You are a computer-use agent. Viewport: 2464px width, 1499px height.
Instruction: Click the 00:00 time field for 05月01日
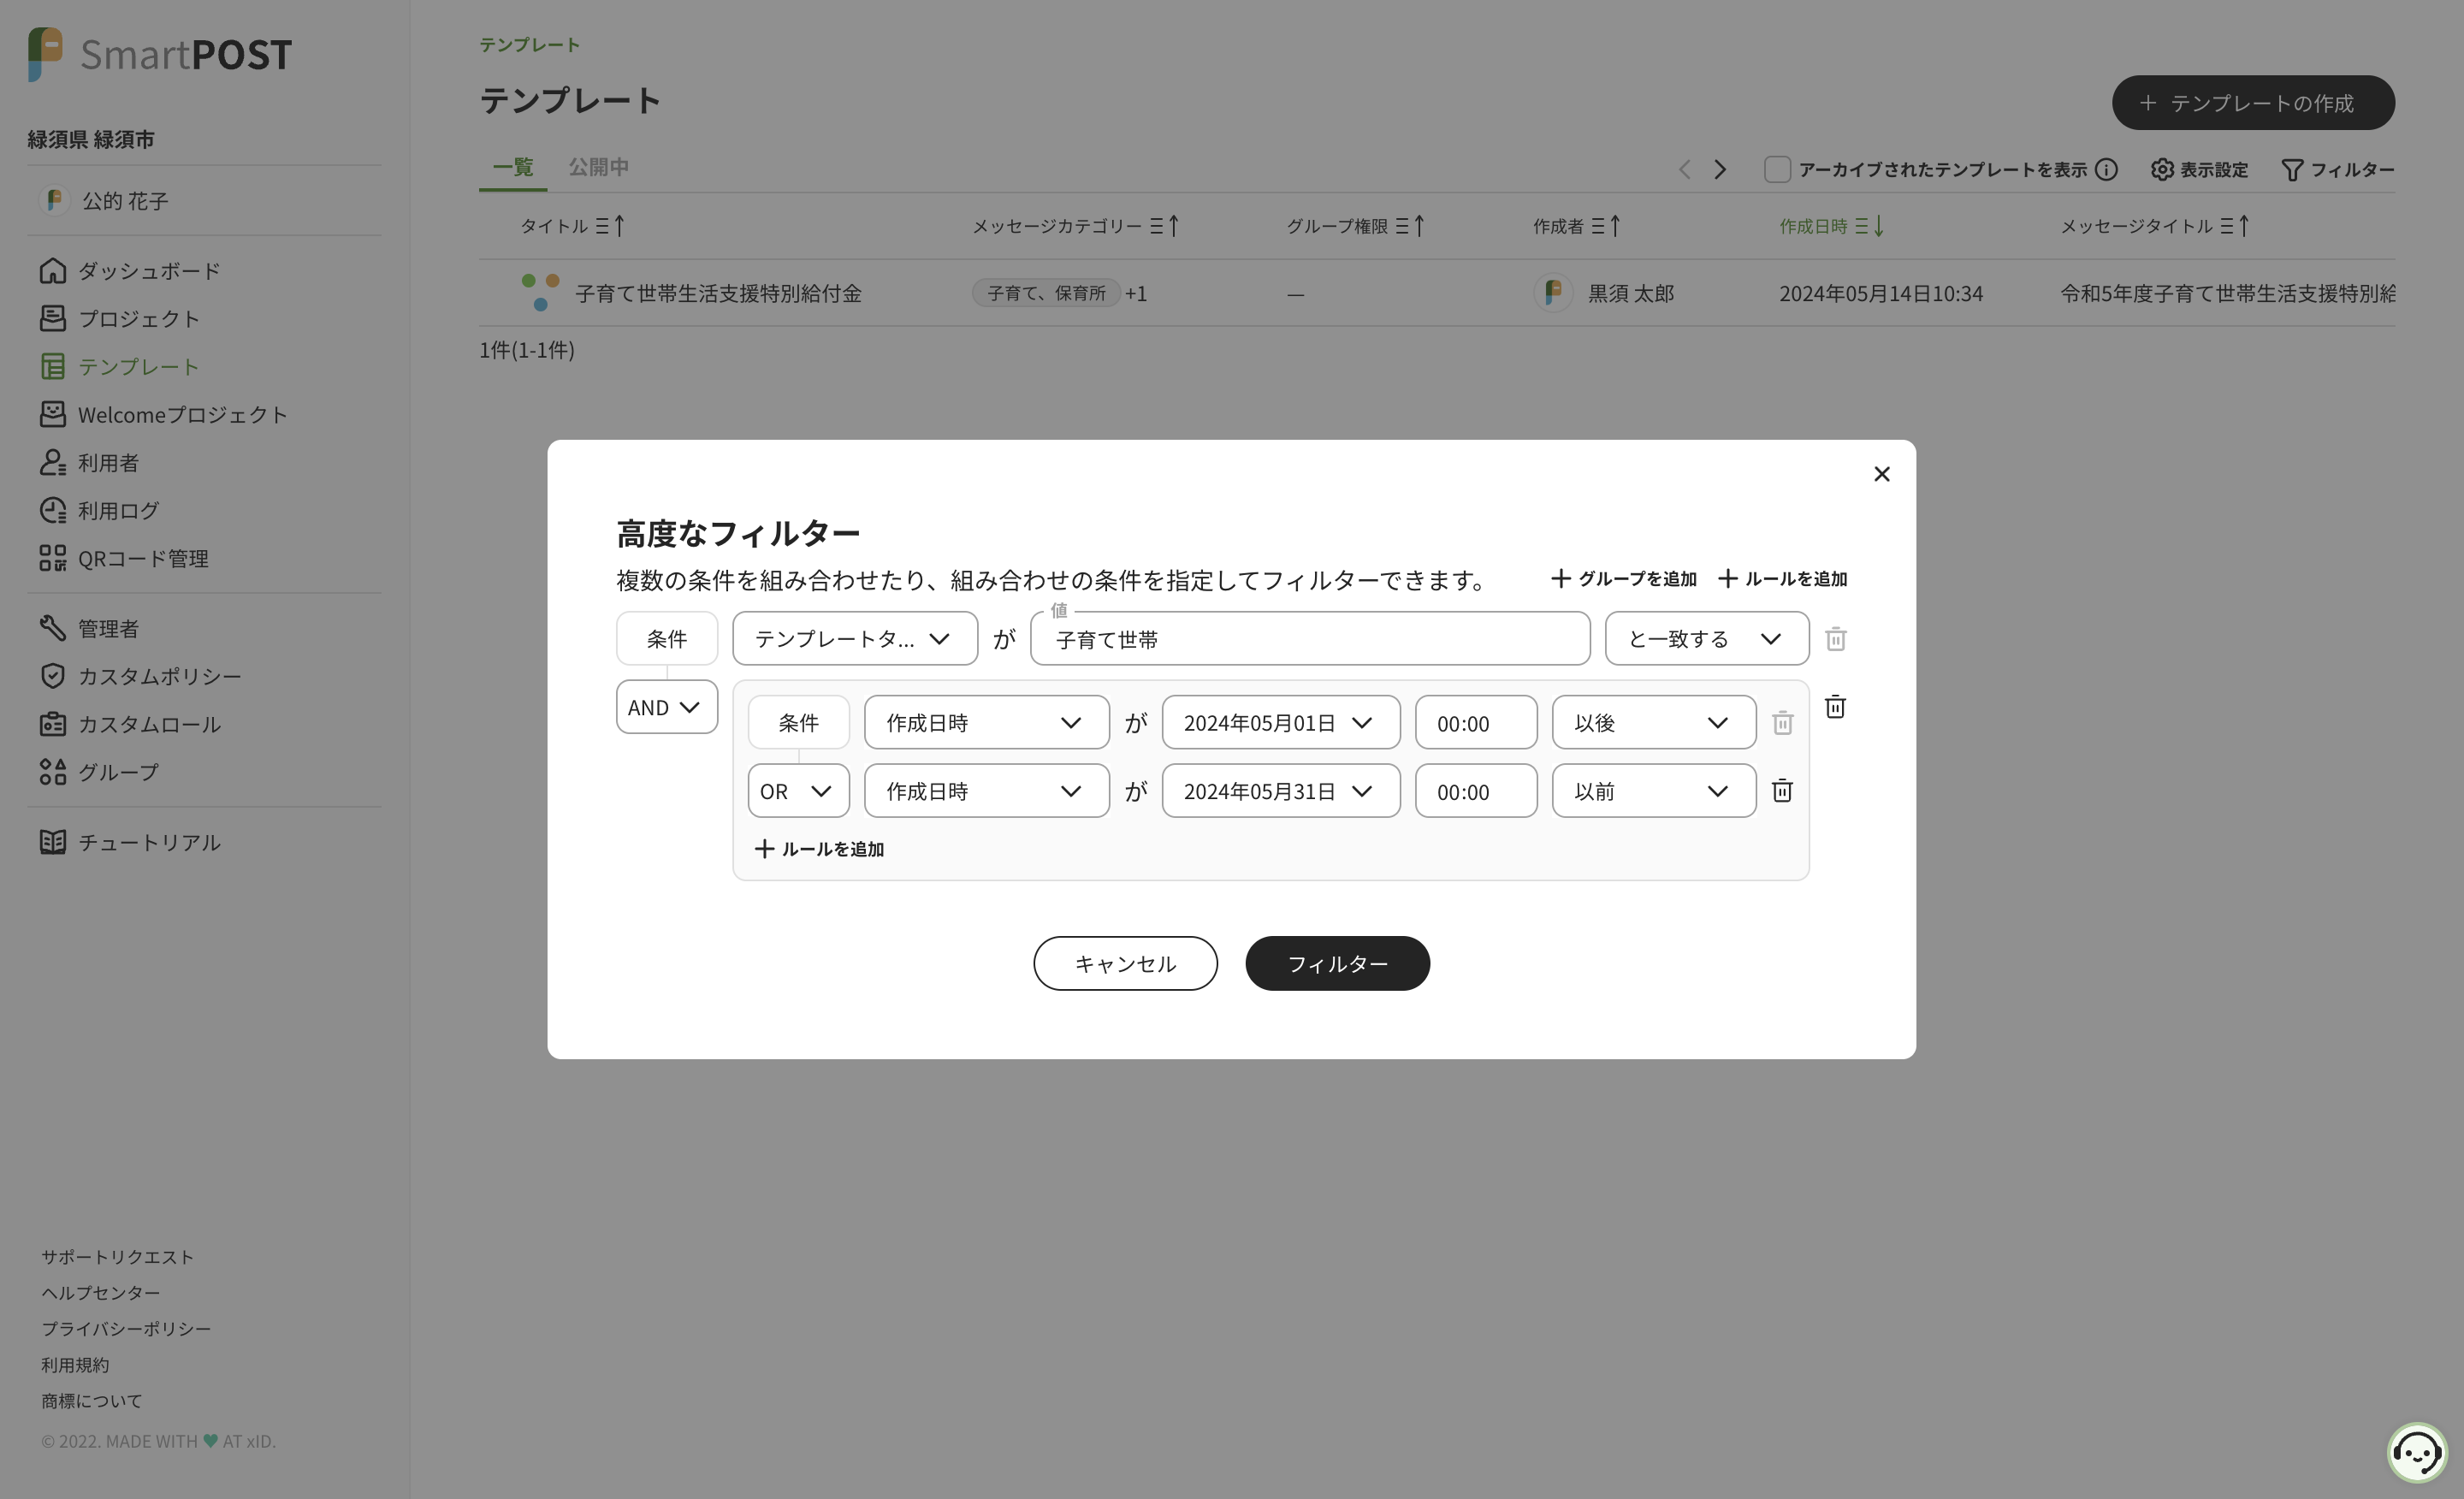coord(1475,722)
